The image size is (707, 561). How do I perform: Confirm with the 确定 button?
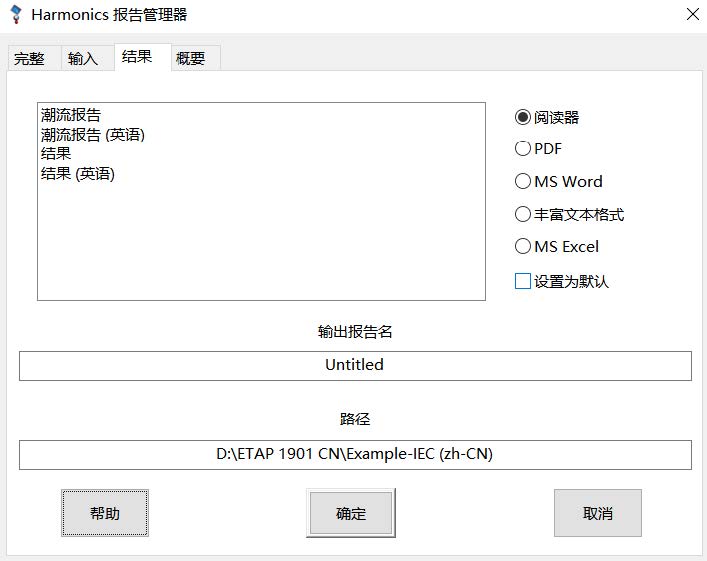coord(351,513)
